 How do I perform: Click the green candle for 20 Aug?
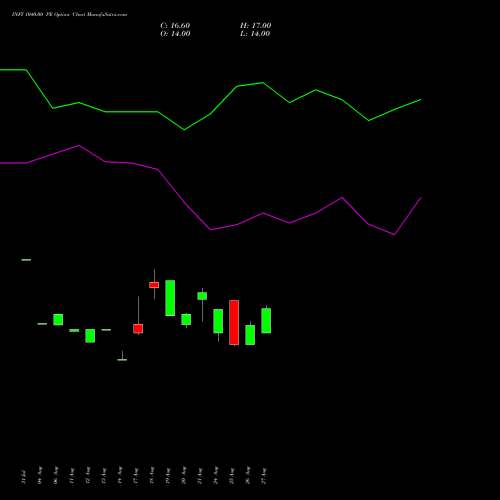(x=186, y=319)
